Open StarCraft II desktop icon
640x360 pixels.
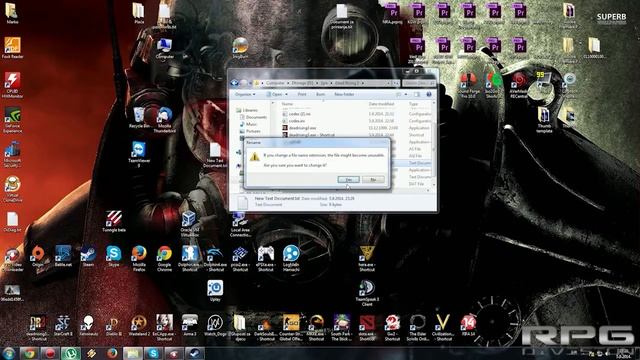coord(63,325)
